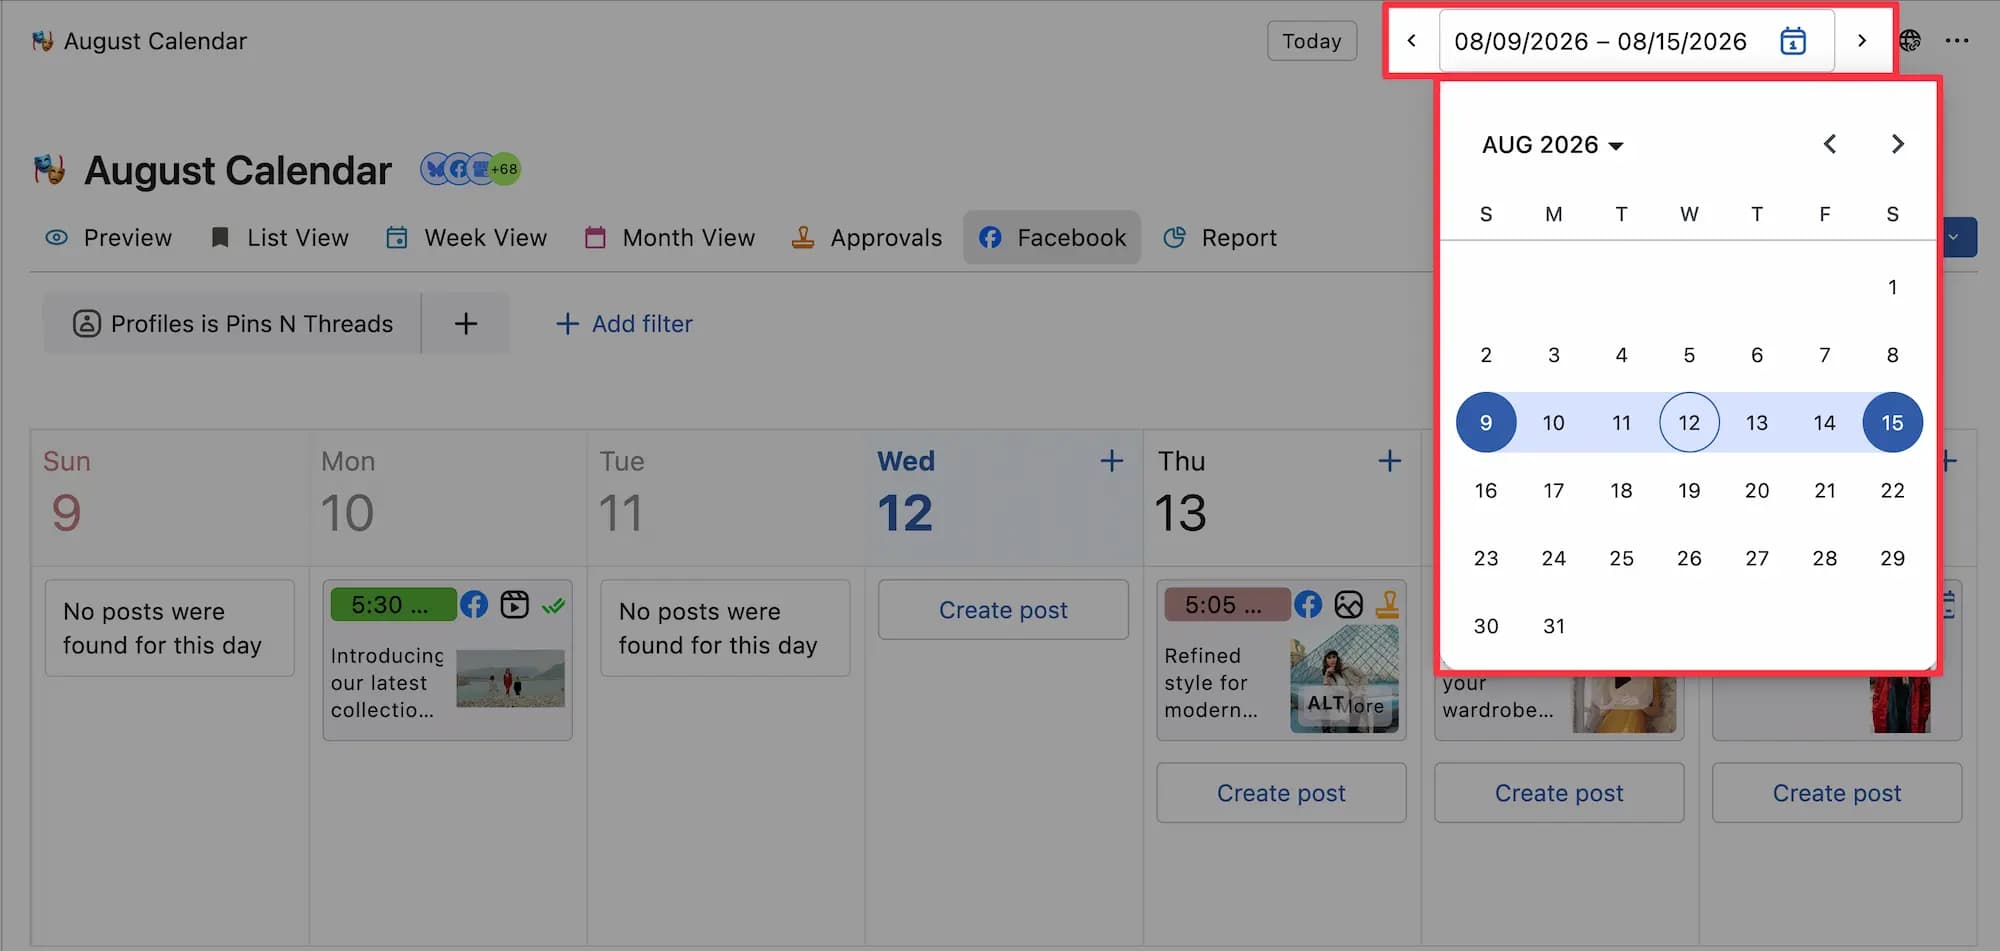
Task: Click the date range input field
Action: (x=1636, y=41)
